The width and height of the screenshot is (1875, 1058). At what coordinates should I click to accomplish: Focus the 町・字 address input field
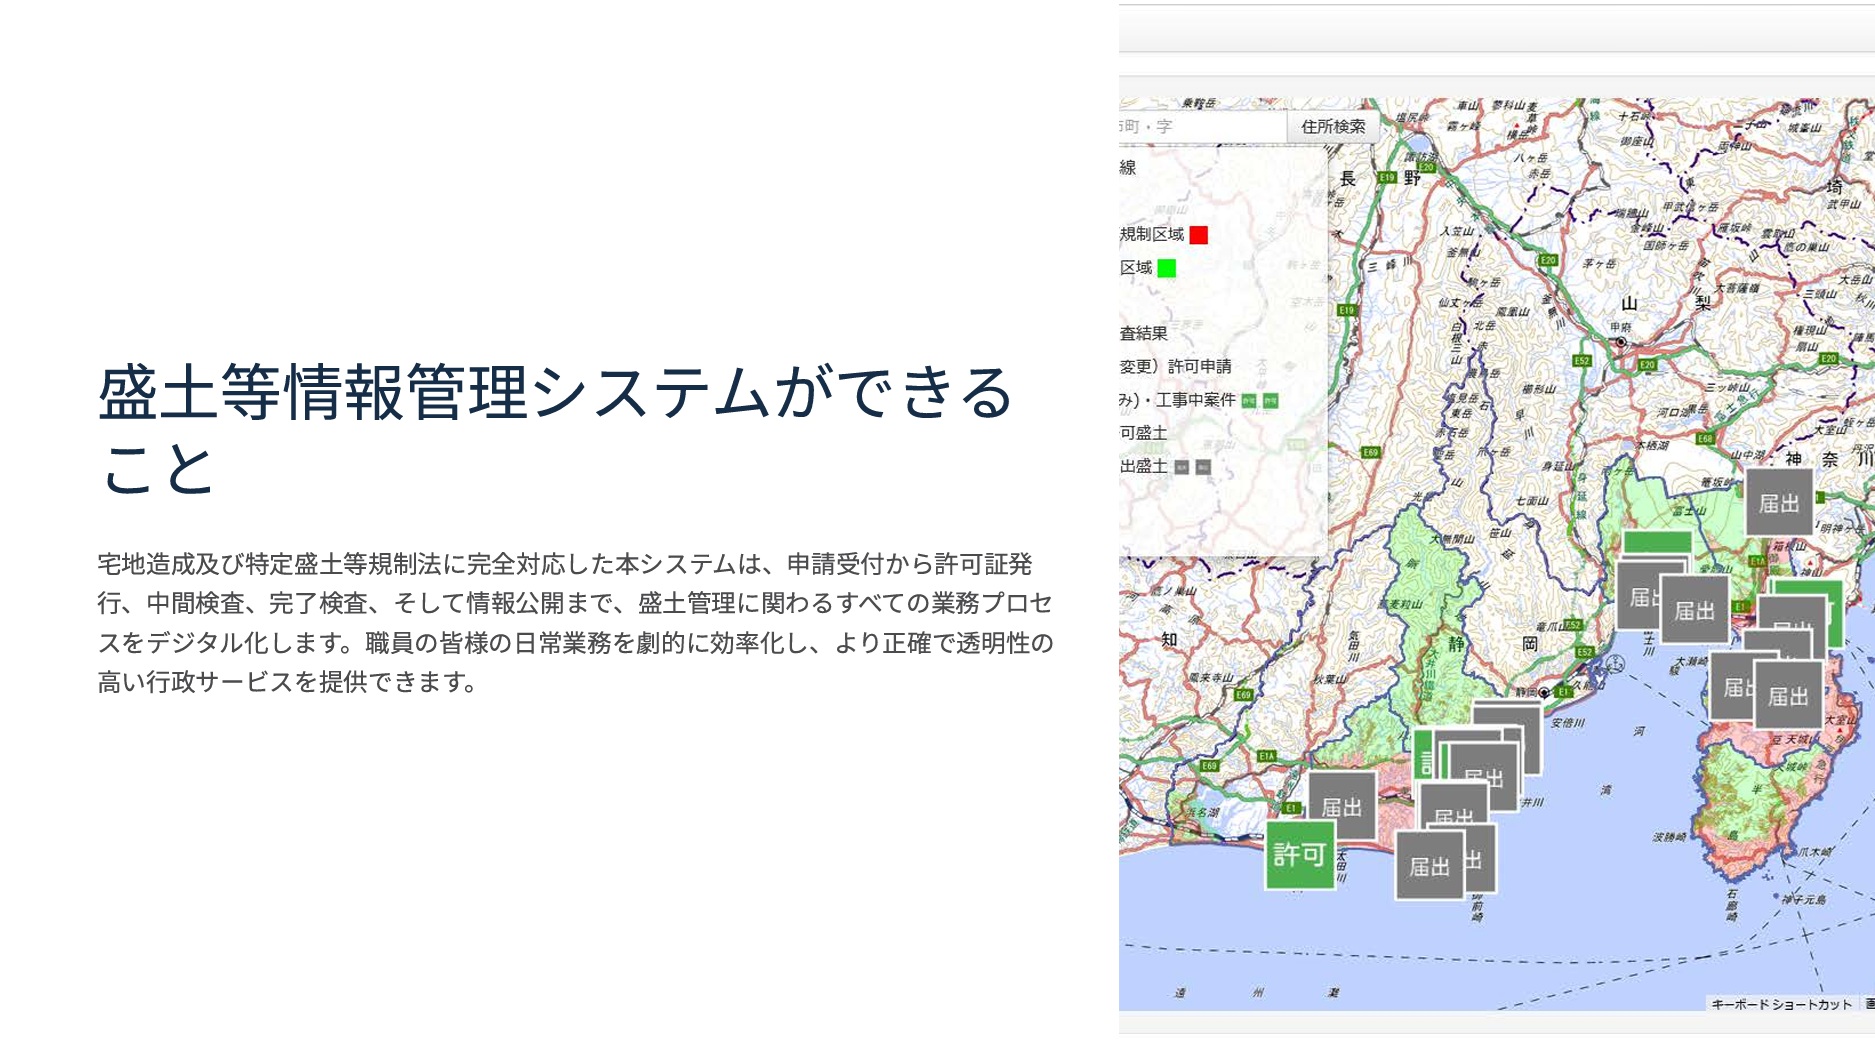[x=1200, y=127]
